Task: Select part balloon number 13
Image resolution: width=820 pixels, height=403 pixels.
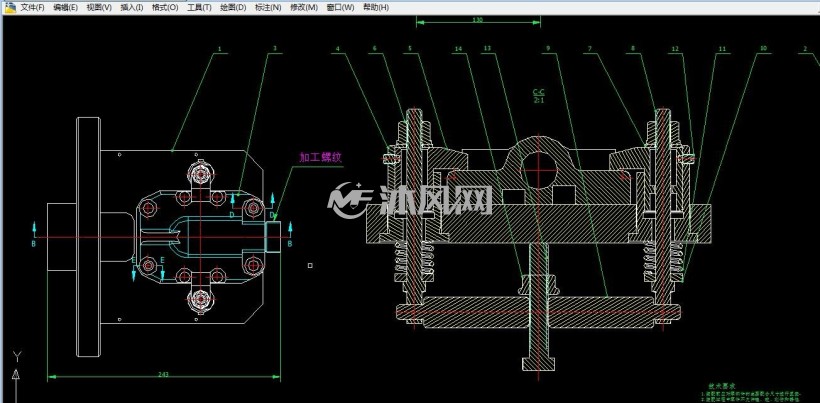Action: coord(487,49)
